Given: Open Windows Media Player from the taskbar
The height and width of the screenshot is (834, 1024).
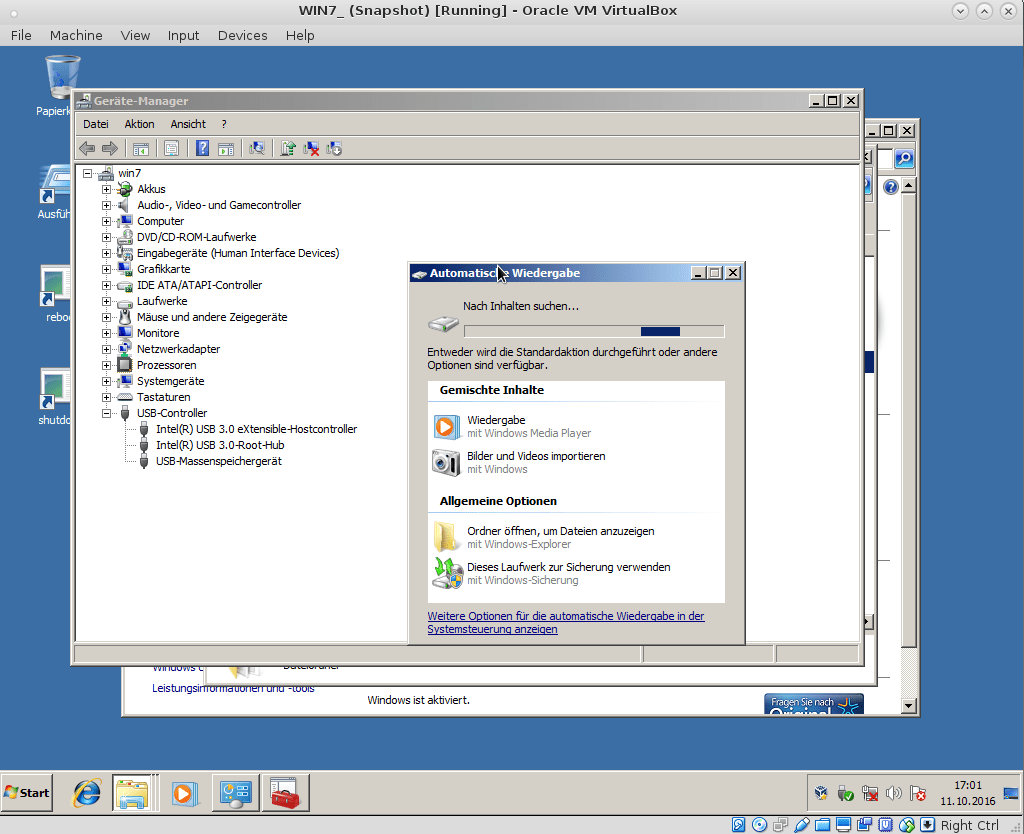Looking at the screenshot, I should click(183, 793).
